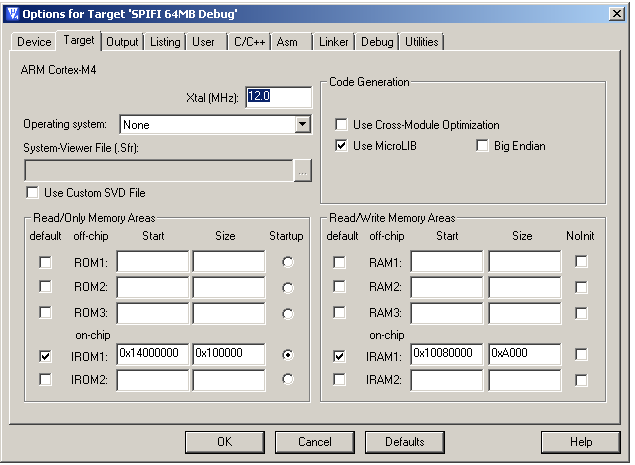Click the ROM2 Size field
Image resolution: width=635 pixels, height=465 pixels.
pos(229,287)
